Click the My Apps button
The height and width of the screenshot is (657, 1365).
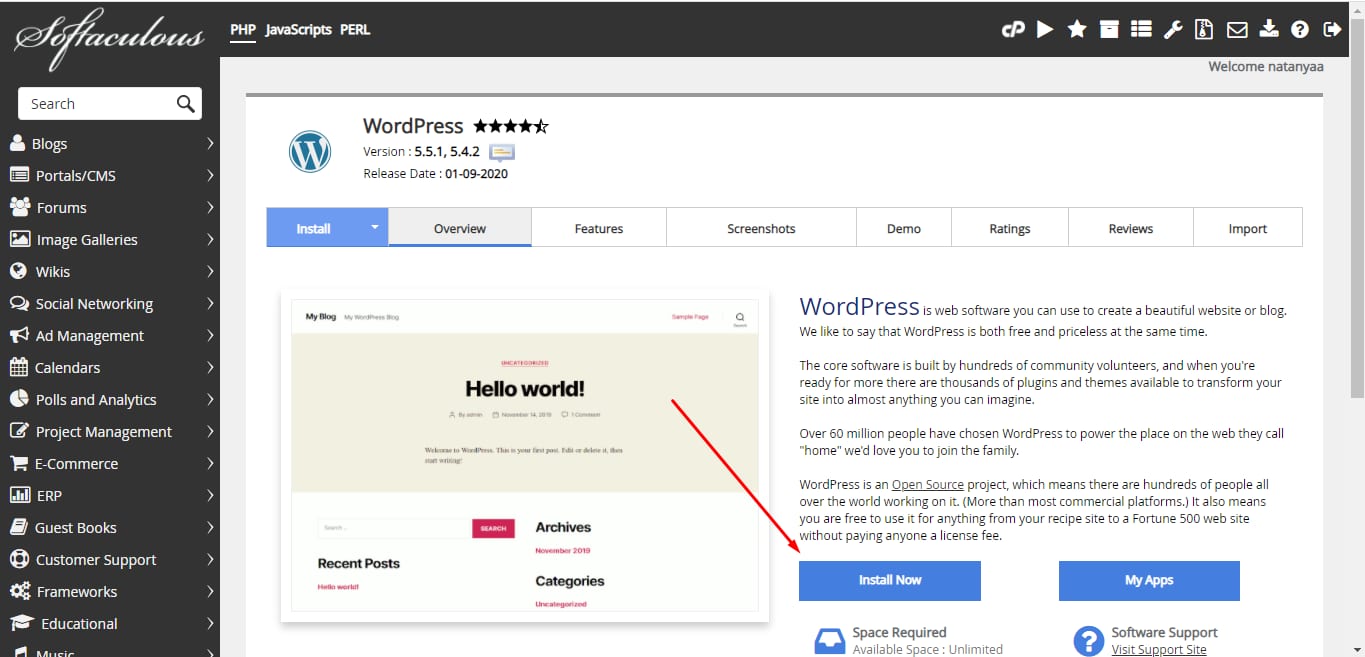coord(1148,580)
